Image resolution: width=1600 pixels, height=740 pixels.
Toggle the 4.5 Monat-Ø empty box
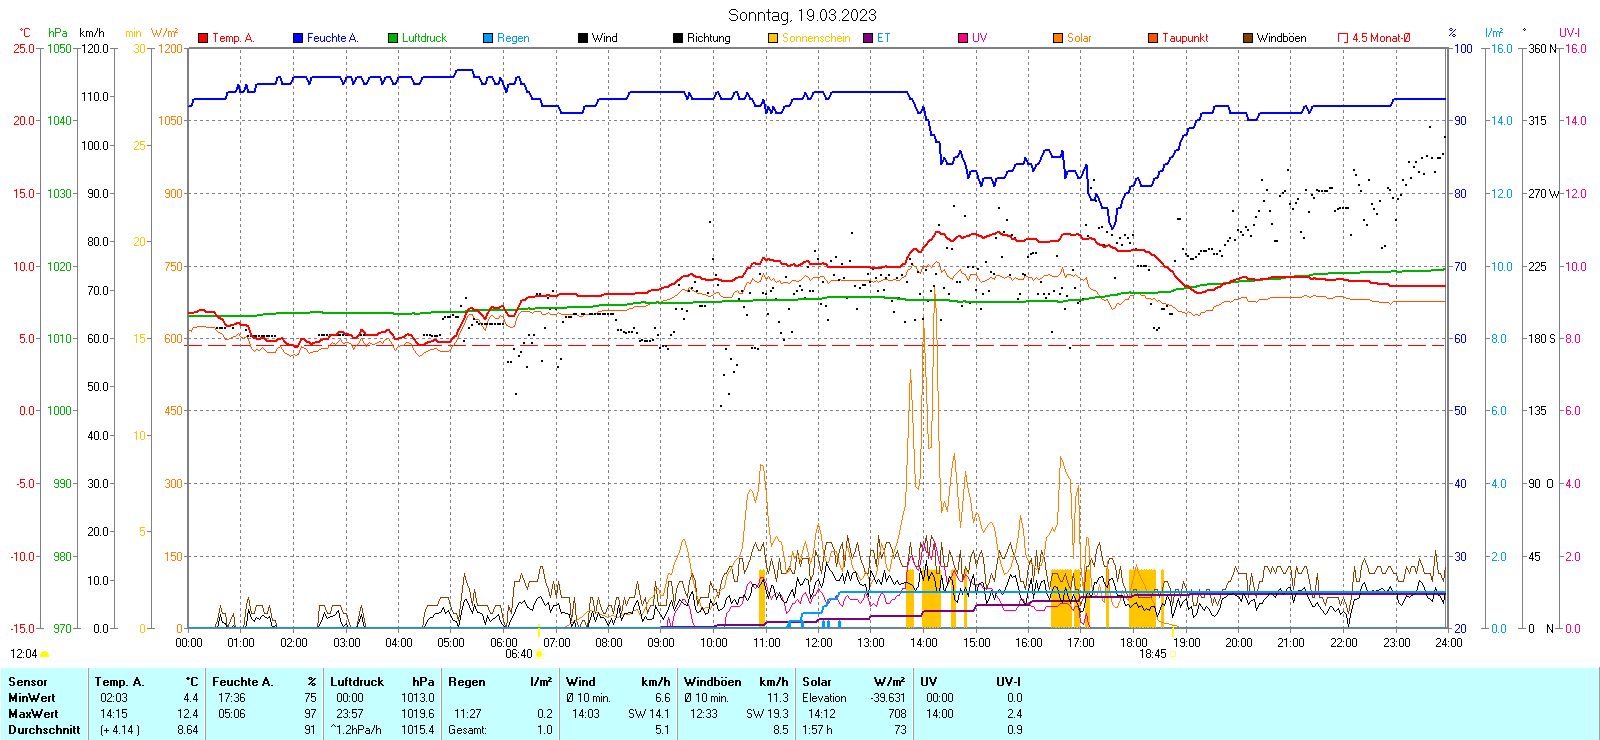coord(1343,38)
